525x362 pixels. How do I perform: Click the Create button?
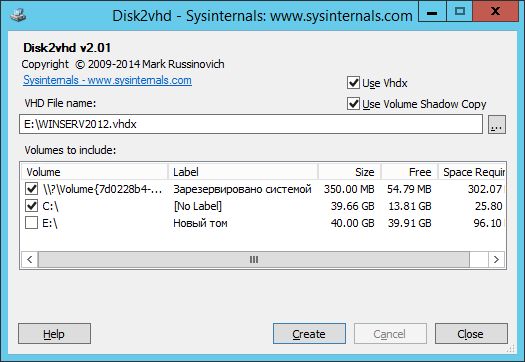click(309, 334)
